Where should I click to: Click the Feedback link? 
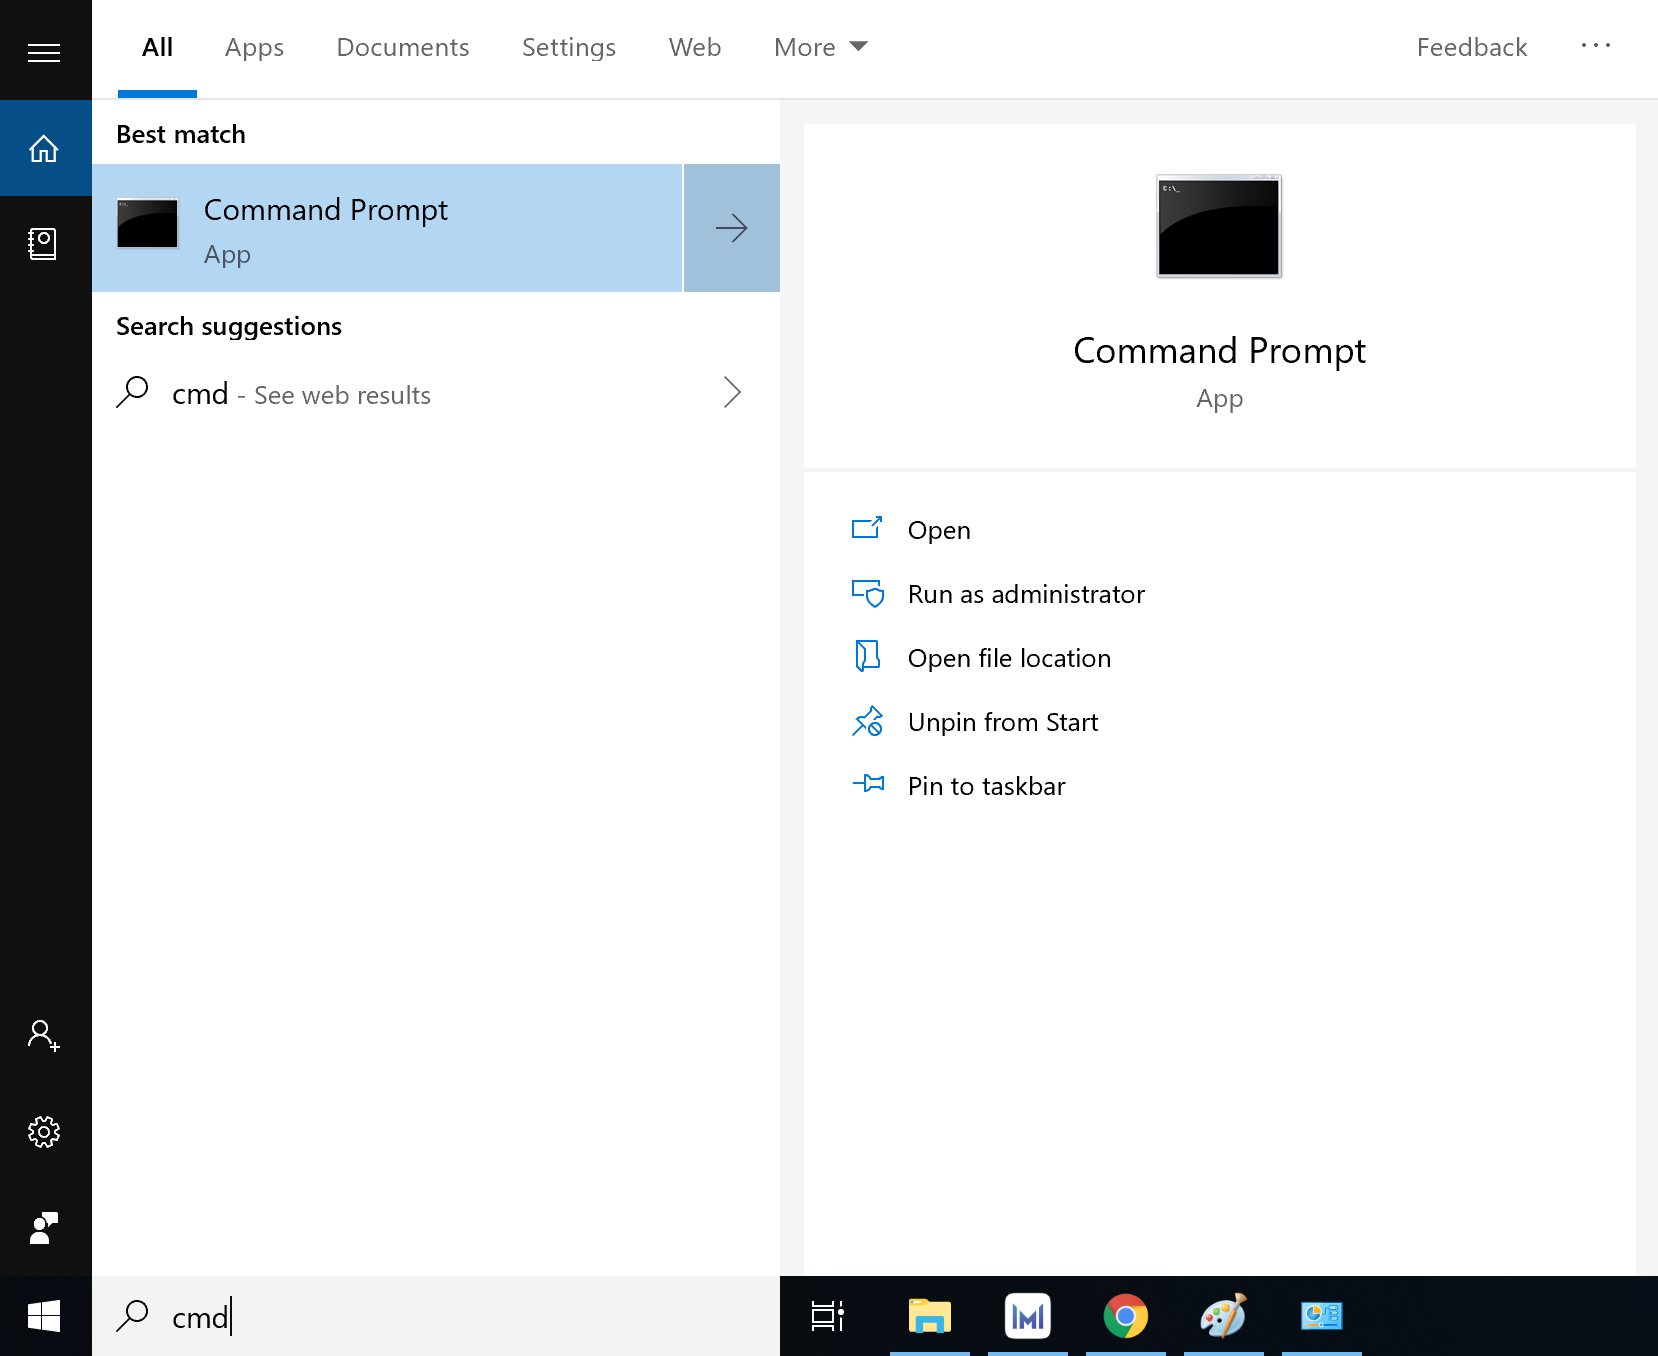(x=1470, y=47)
